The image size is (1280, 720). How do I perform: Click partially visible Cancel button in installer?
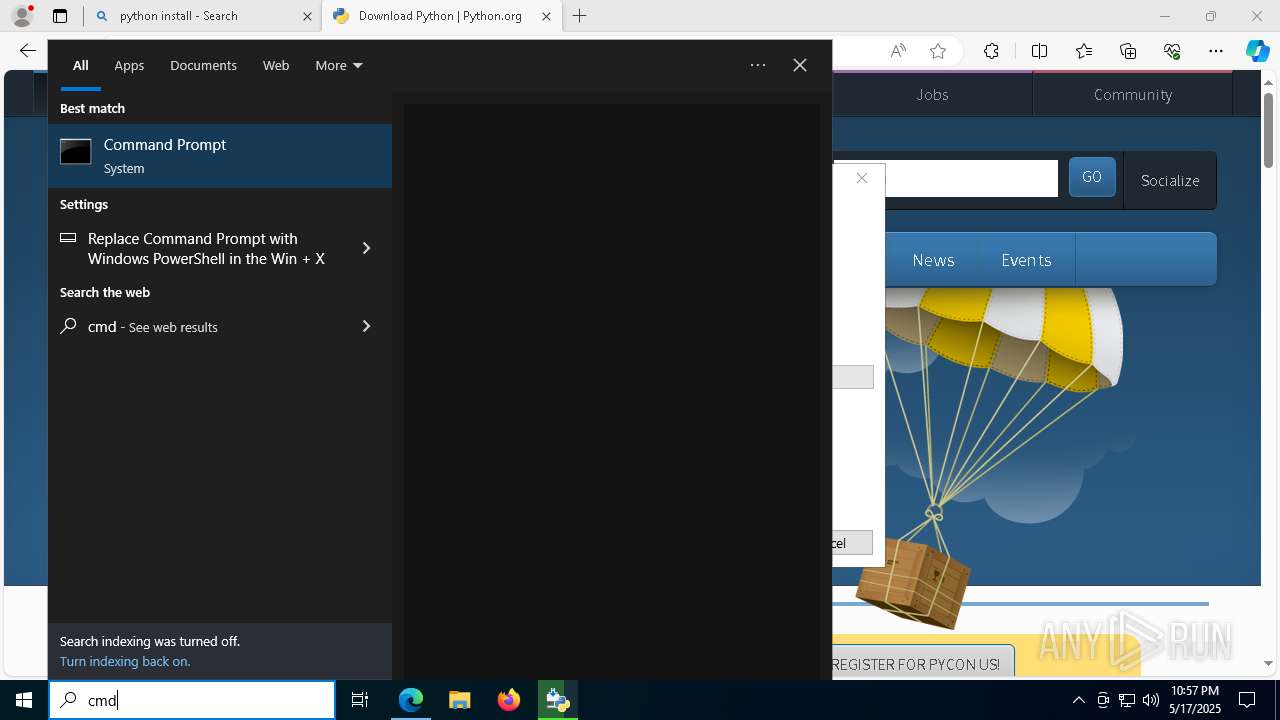(x=852, y=543)
